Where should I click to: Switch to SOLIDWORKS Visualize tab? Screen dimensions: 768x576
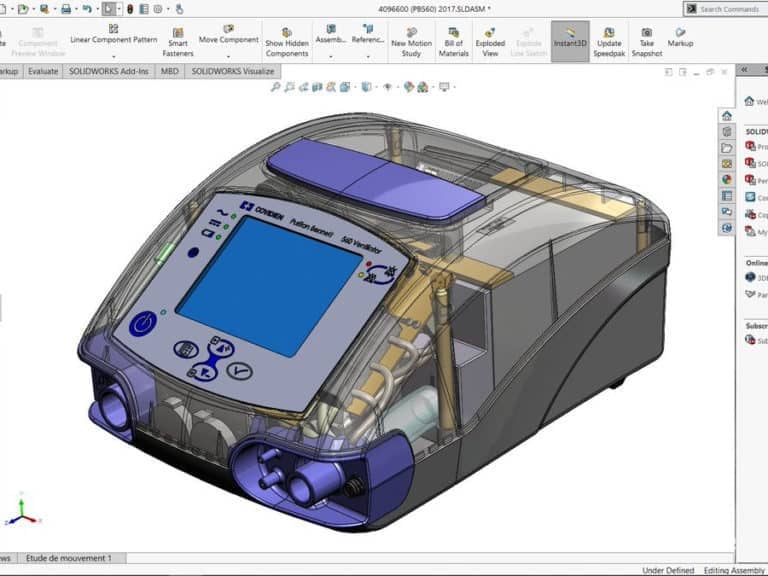click(233, 71)
